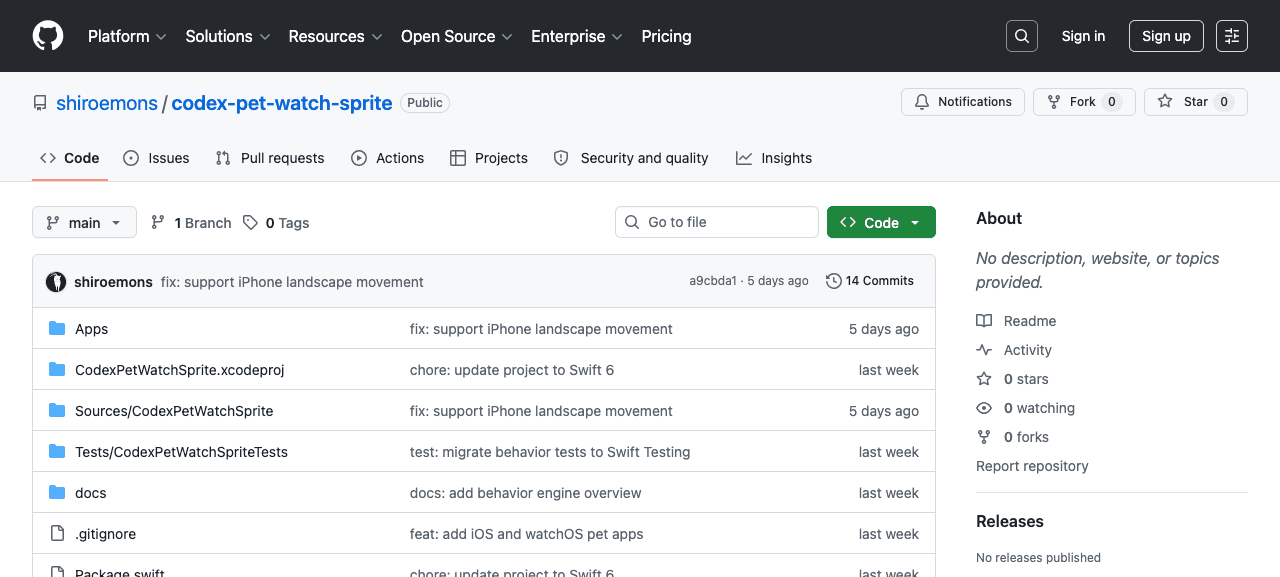Open the Security and quality tab

(x=631, y=158)
